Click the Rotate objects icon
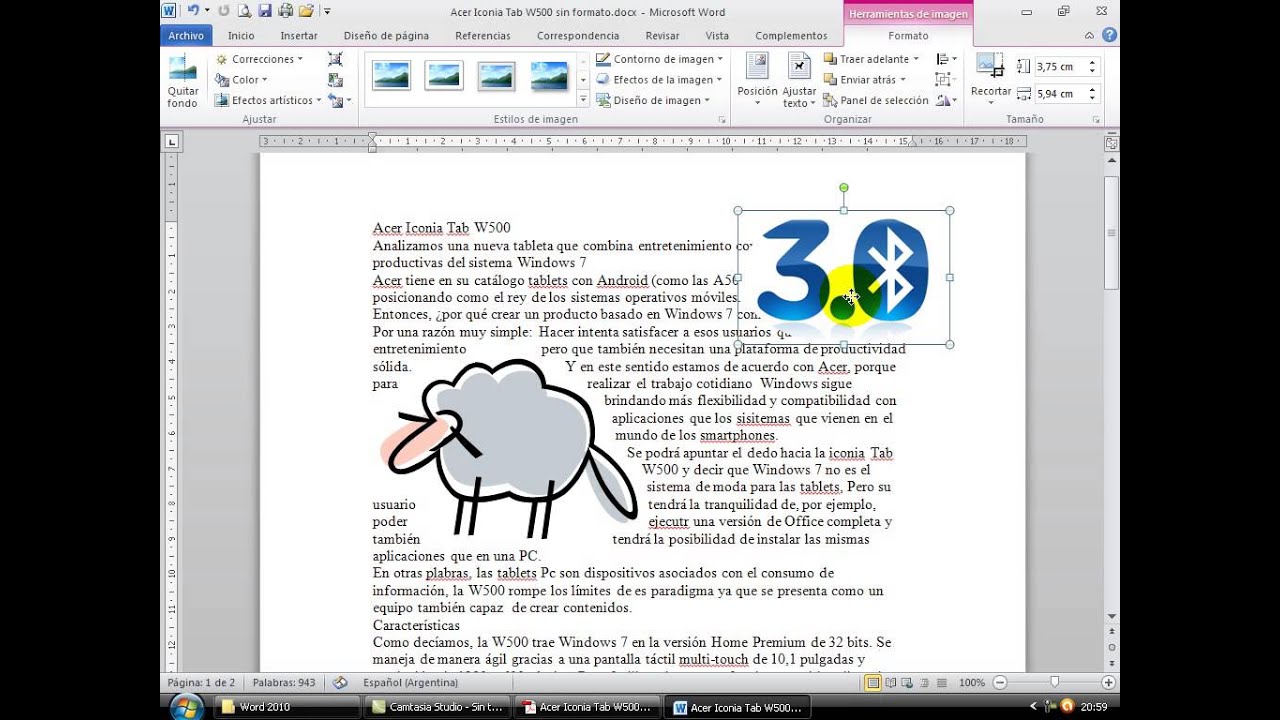Screen dimensions: 1280x720 point(947,100)
